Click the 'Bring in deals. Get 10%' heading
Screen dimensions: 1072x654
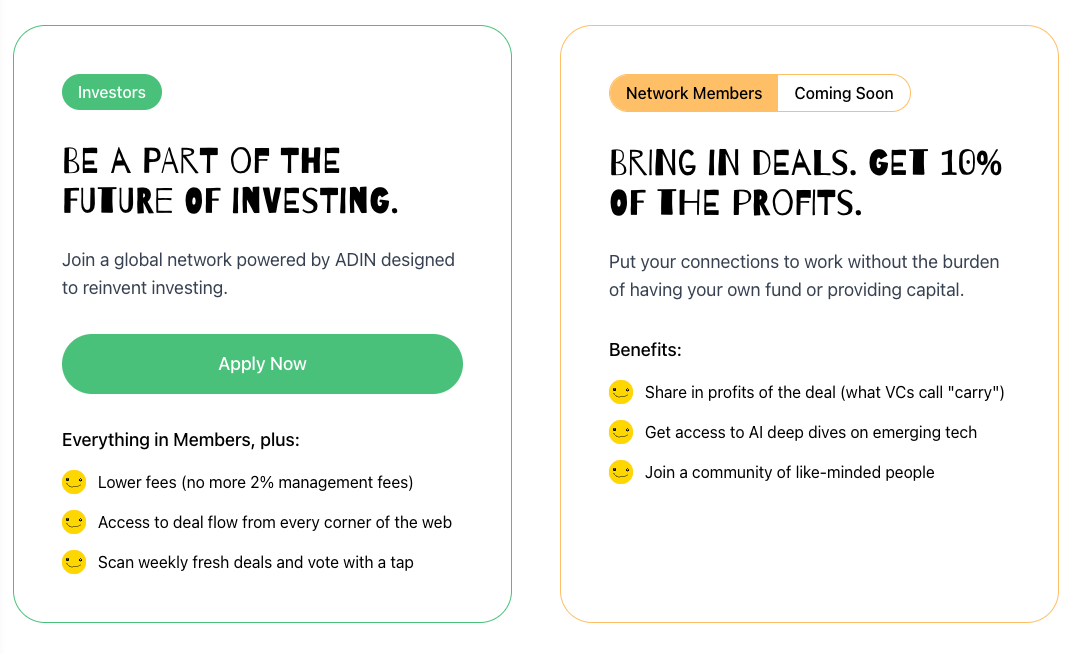(x=805, y=183)
